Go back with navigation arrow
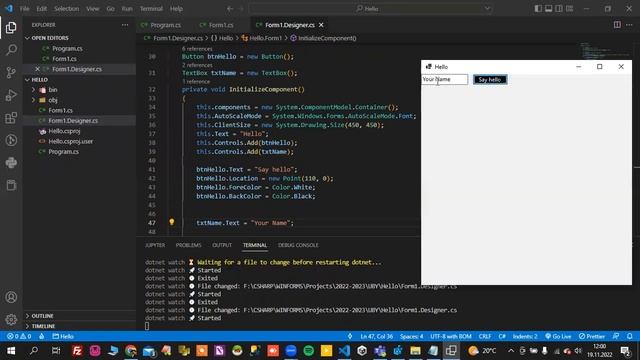Viewport: 640px width, 360px height. click(230, 9)
